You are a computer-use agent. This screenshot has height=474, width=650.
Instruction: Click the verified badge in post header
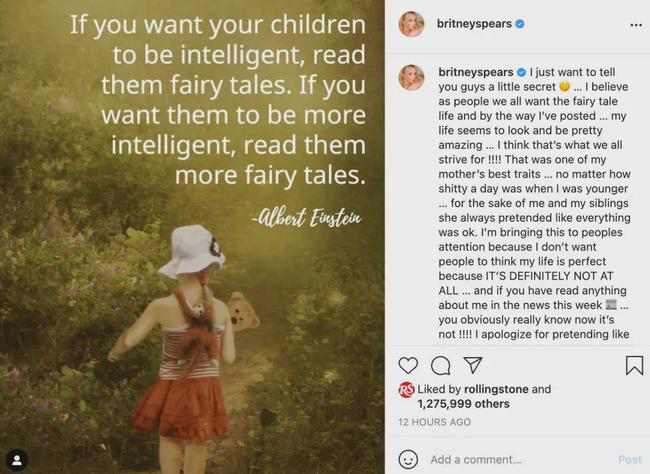[520, 23]
